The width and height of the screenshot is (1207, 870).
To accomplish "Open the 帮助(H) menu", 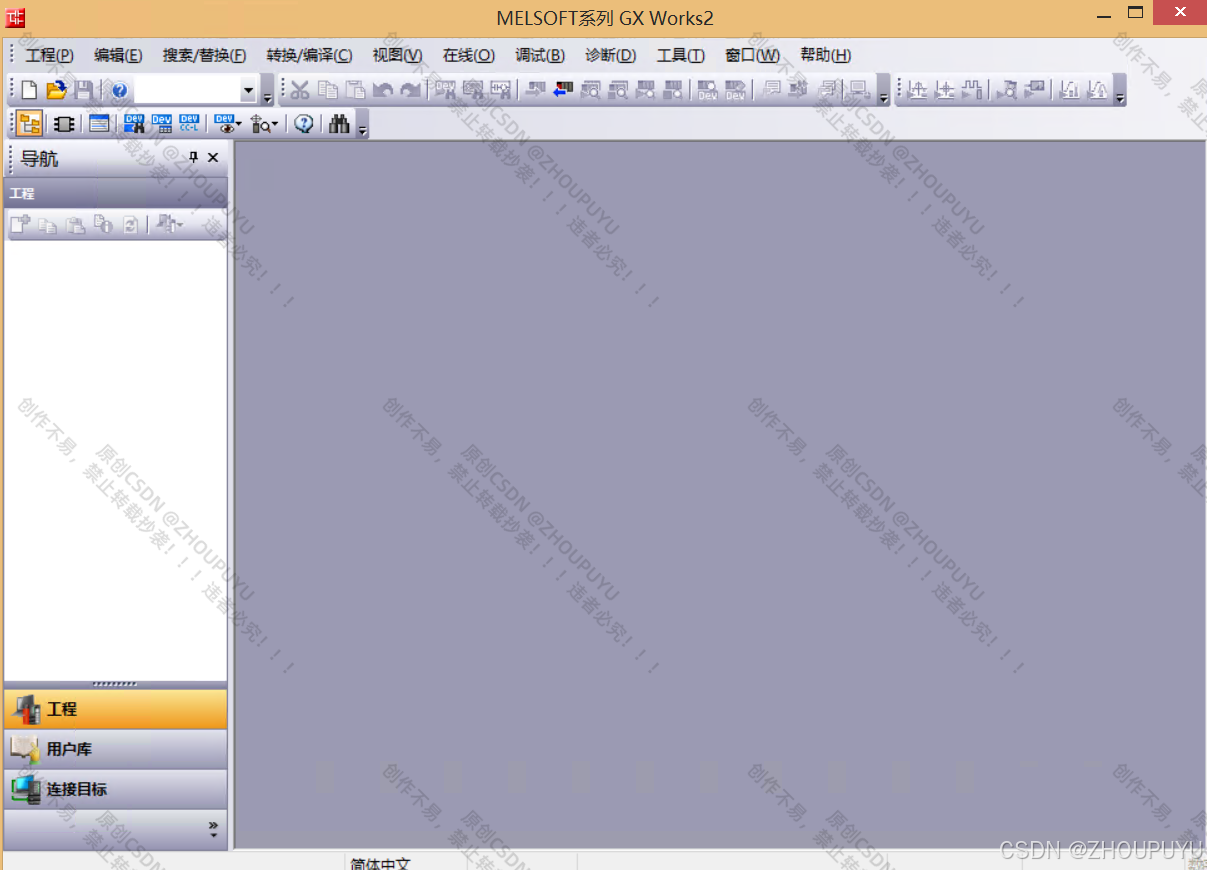I will [x=826, y=55].
